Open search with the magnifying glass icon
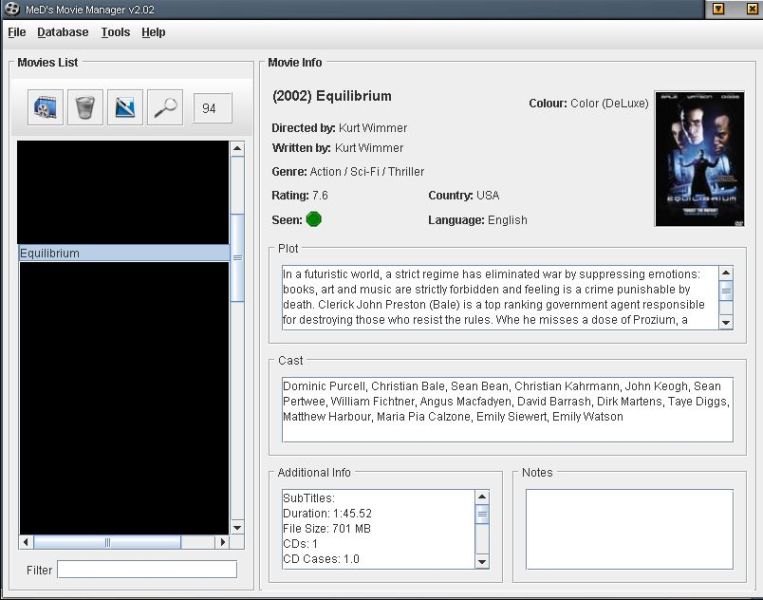 (x=165, y=107)
